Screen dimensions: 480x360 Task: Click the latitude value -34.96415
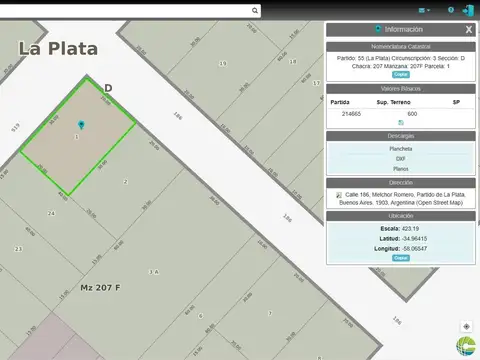point(414,239)
